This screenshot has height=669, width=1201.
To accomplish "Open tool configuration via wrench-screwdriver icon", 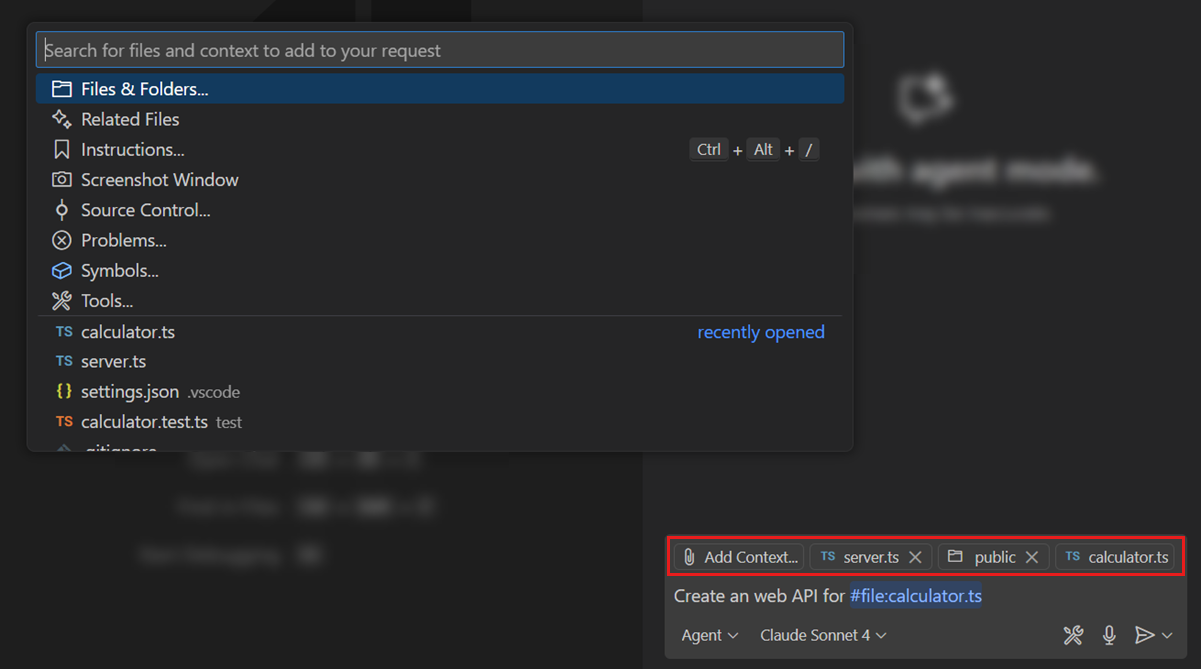I will (1073, 635).
